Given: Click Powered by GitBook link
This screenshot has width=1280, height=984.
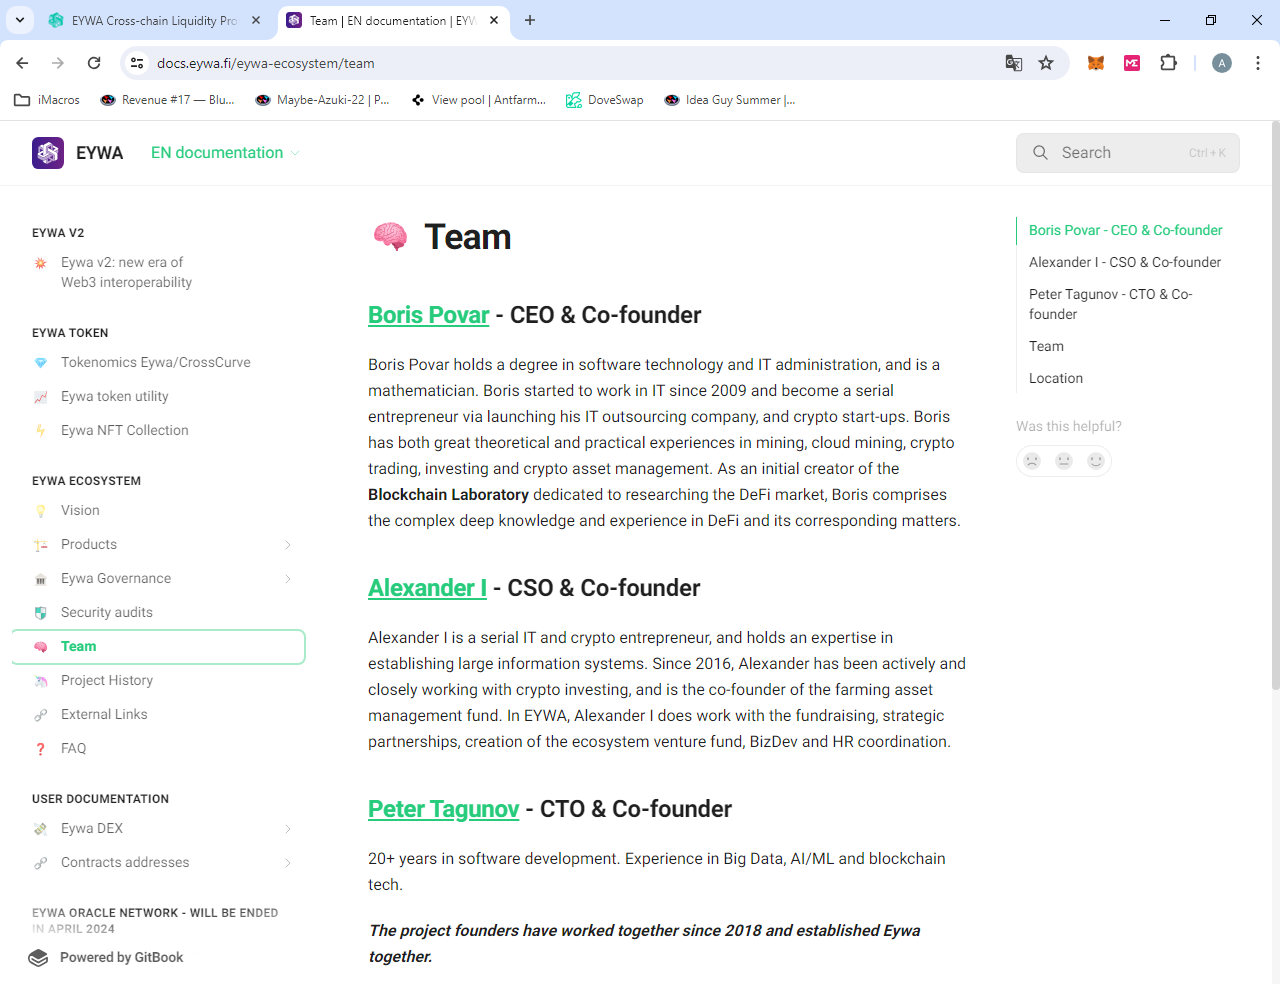Looking at the screenshot, I should 106,957.
